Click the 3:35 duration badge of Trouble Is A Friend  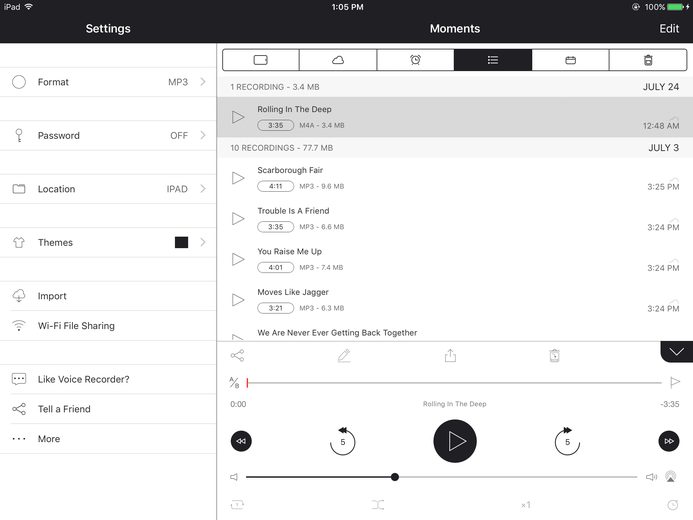[x=276, y=227]
